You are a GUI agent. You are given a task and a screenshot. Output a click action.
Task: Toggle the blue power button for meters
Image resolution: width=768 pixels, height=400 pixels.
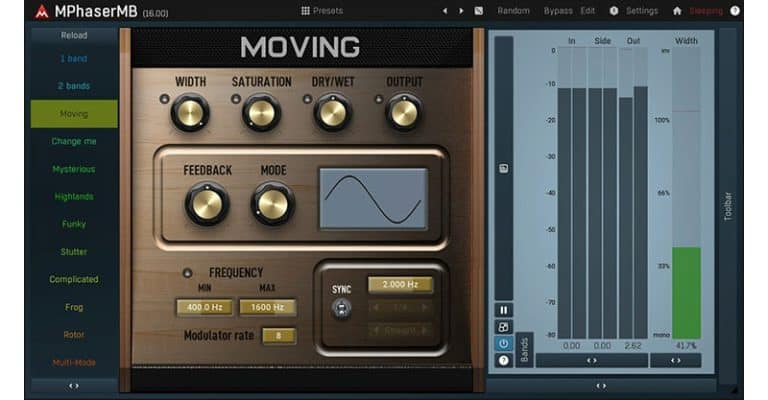tap(504, 344)
